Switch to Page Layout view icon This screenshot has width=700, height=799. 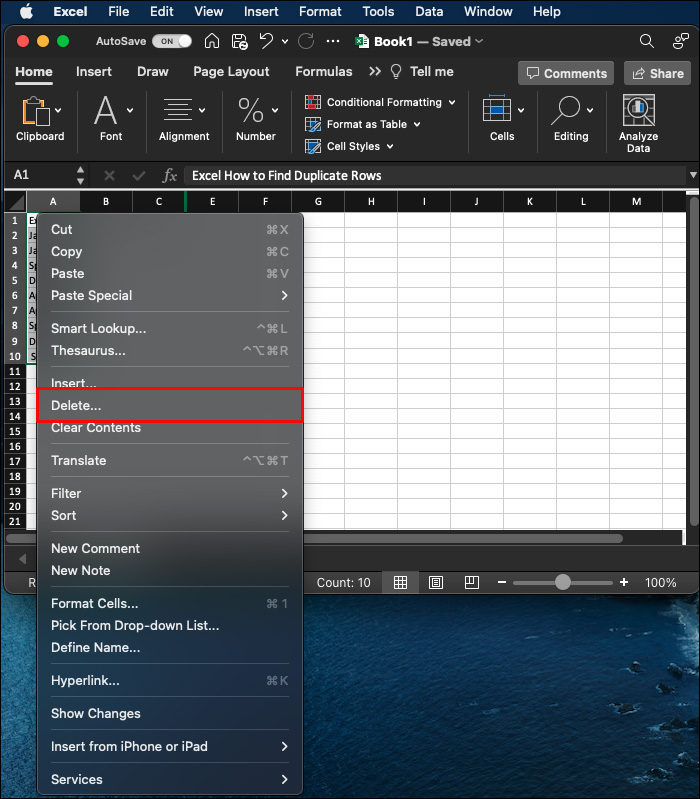(436, 582)
